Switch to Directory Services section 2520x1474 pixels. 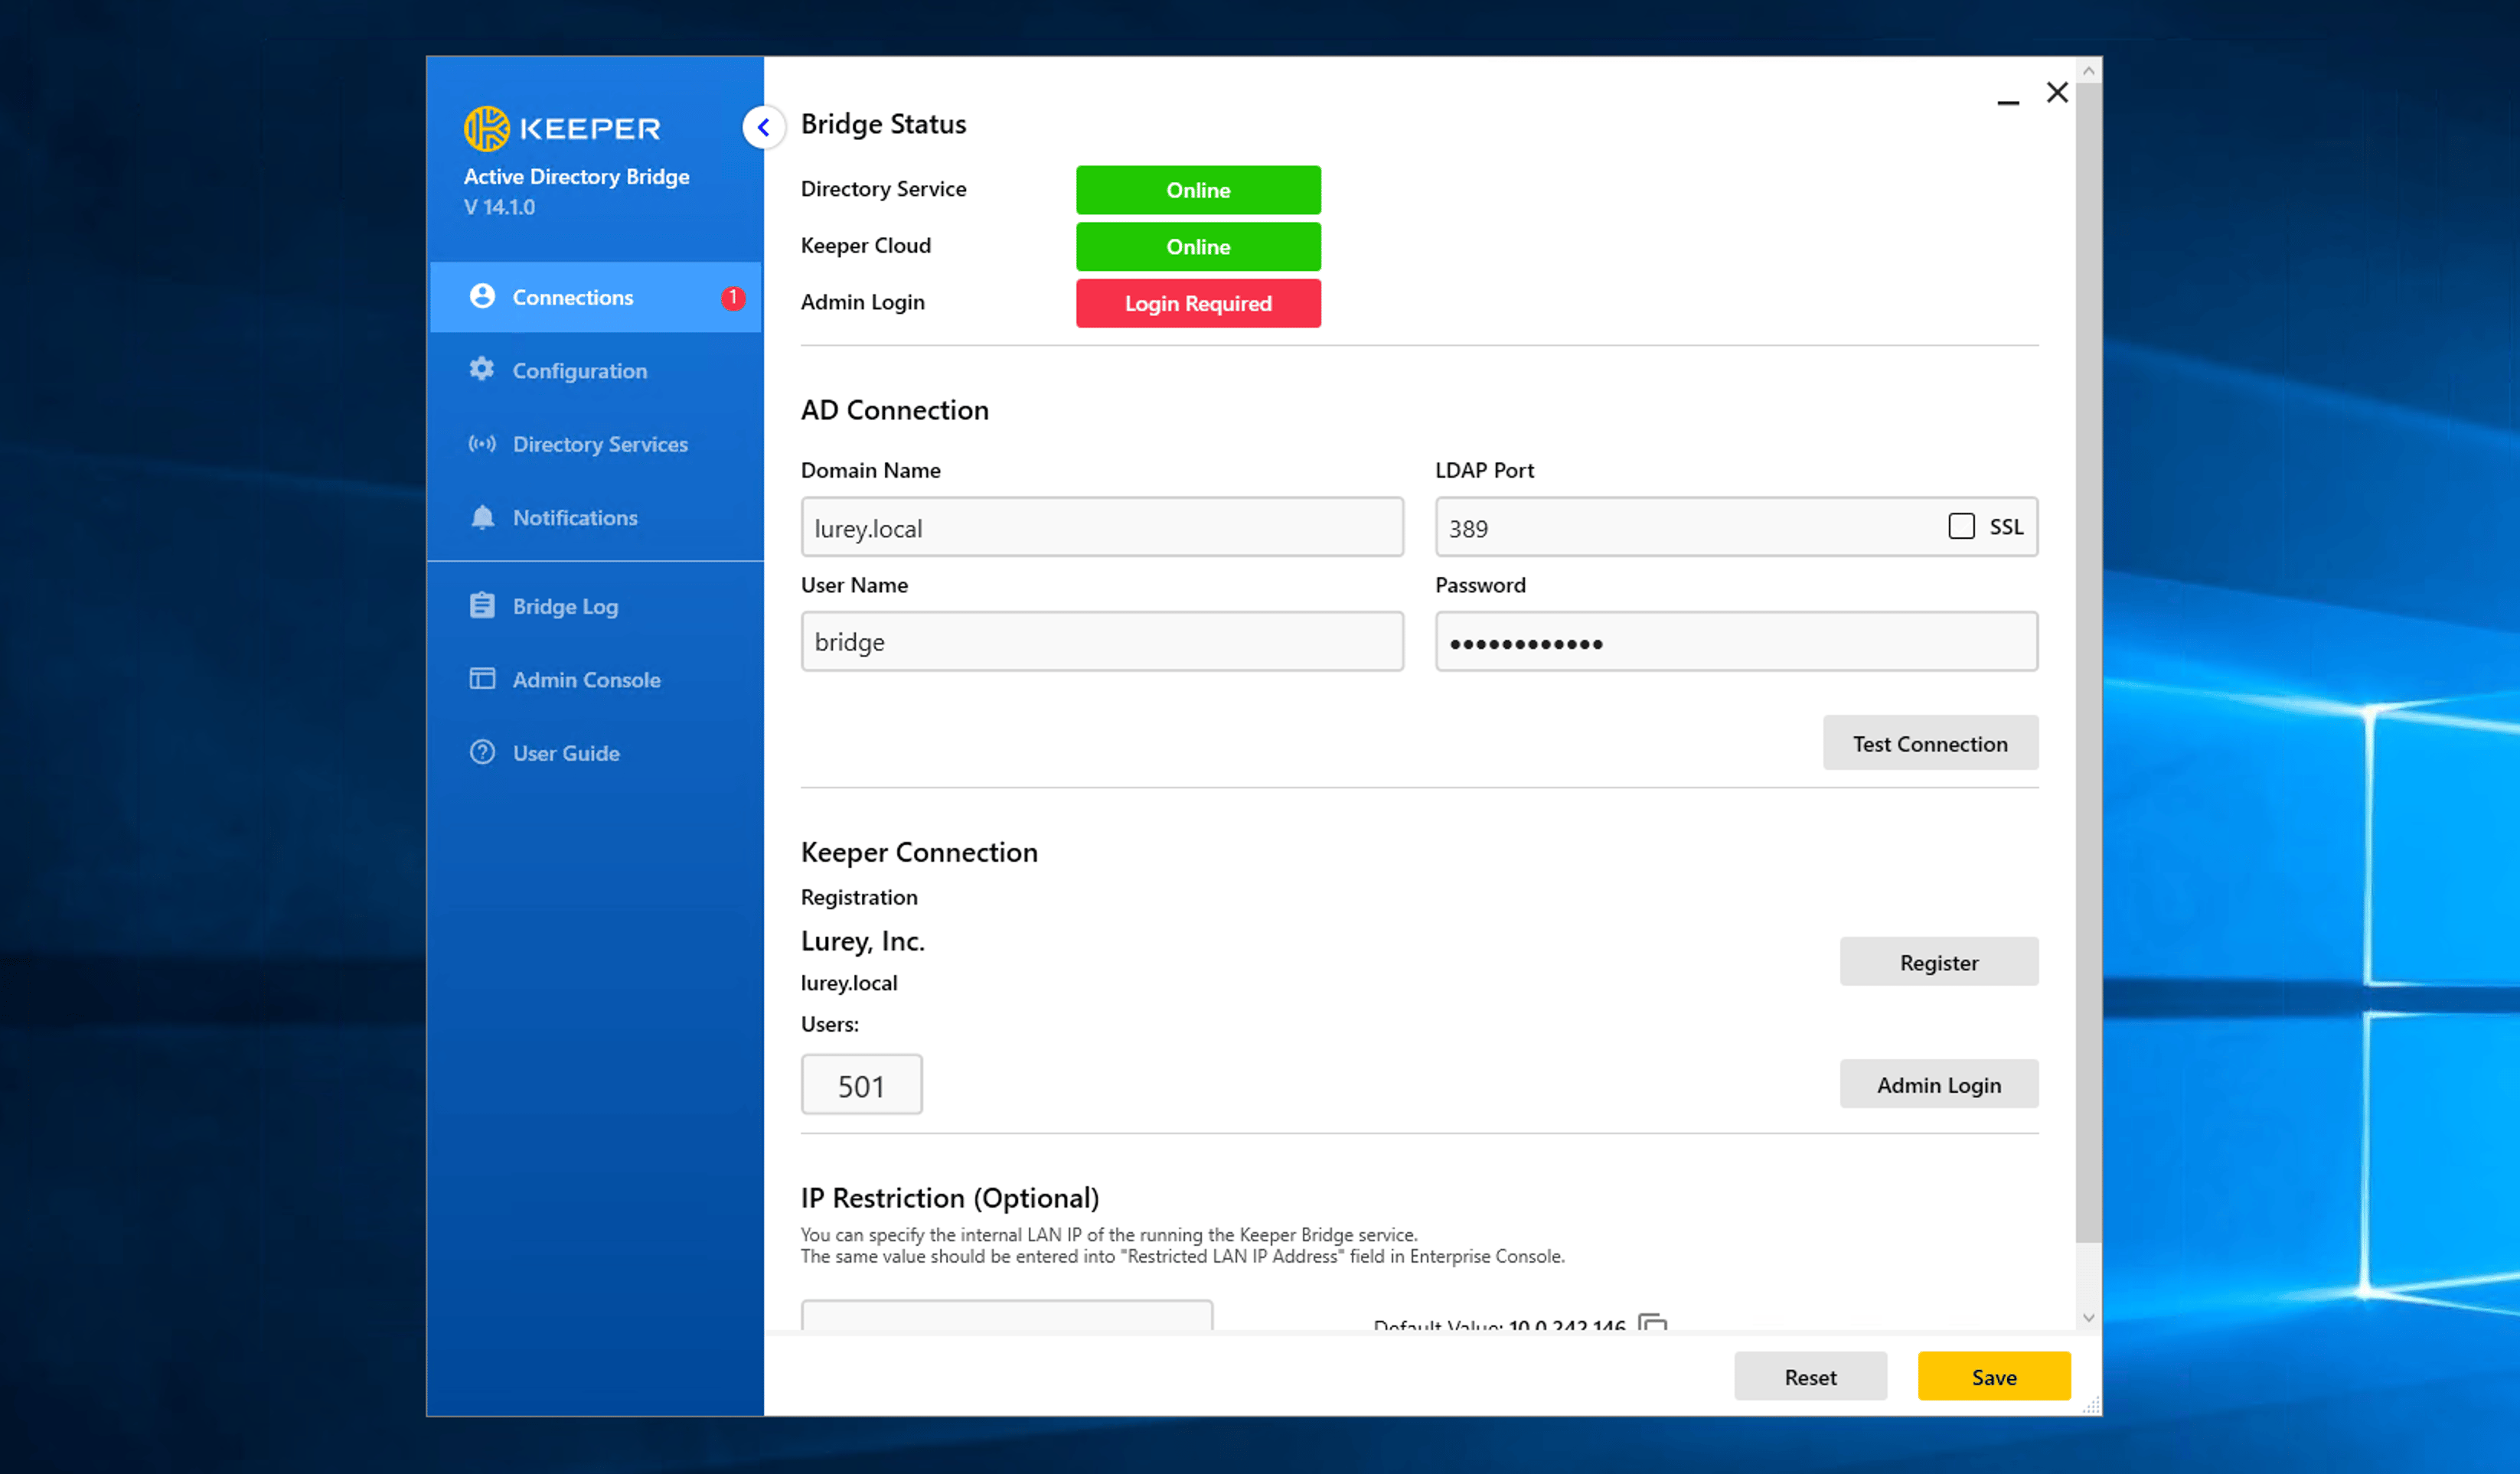tap(600, 444)
